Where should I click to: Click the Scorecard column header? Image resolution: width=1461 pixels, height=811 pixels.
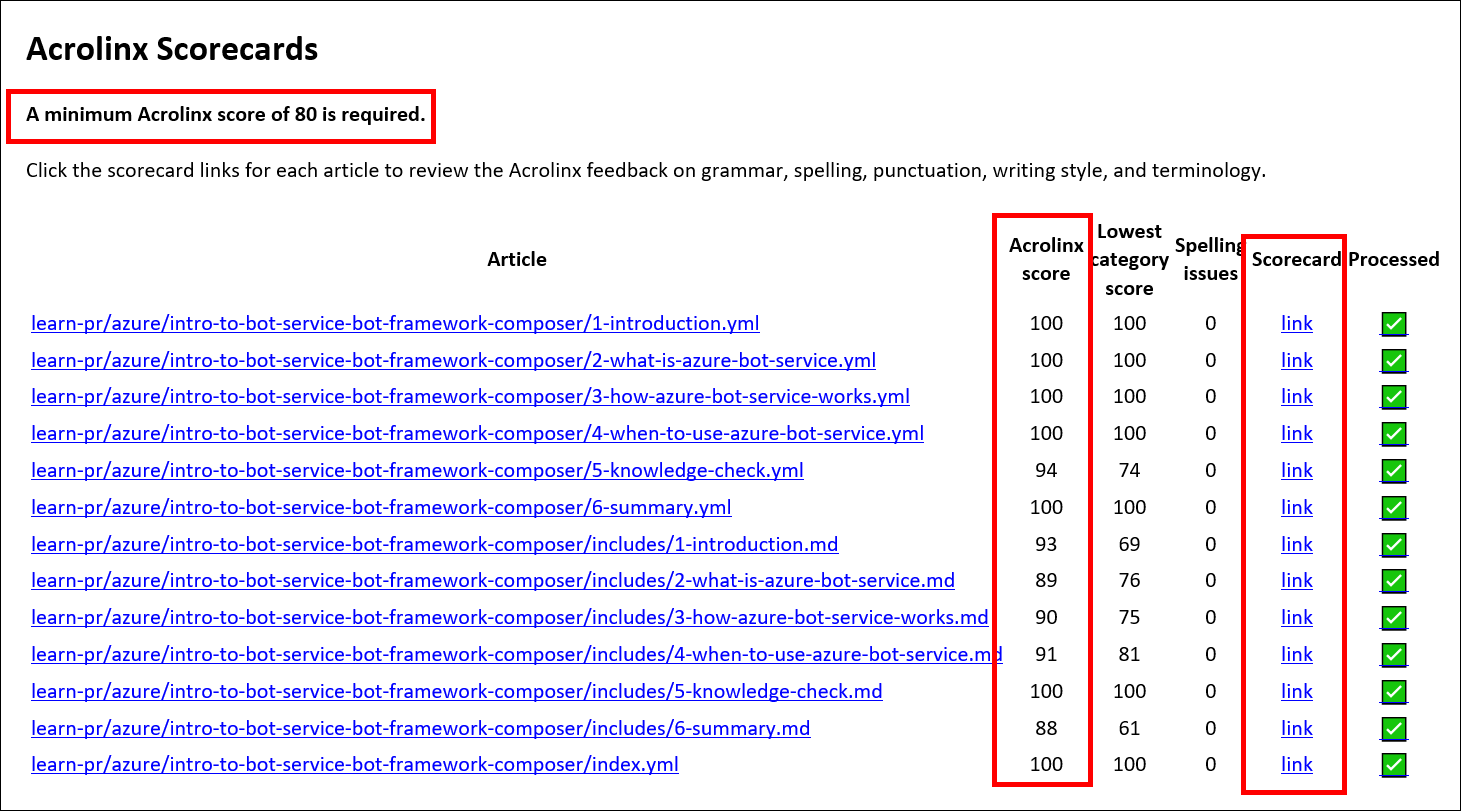(1296, 259)
